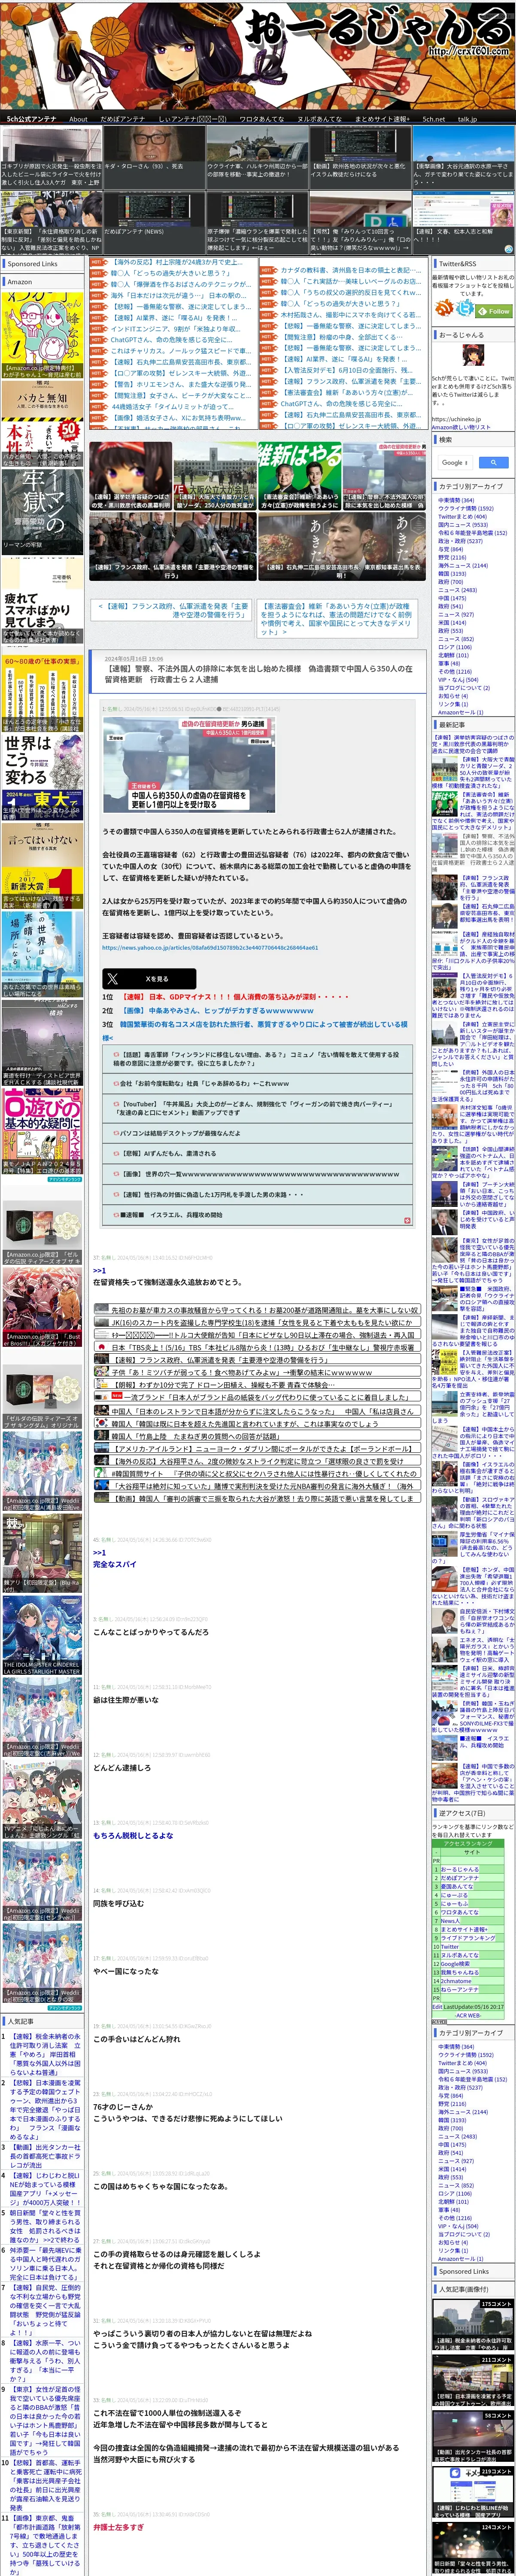
Task: Select ヌルポあんてな in the navigation bar
Action: [x=319, y=118]
